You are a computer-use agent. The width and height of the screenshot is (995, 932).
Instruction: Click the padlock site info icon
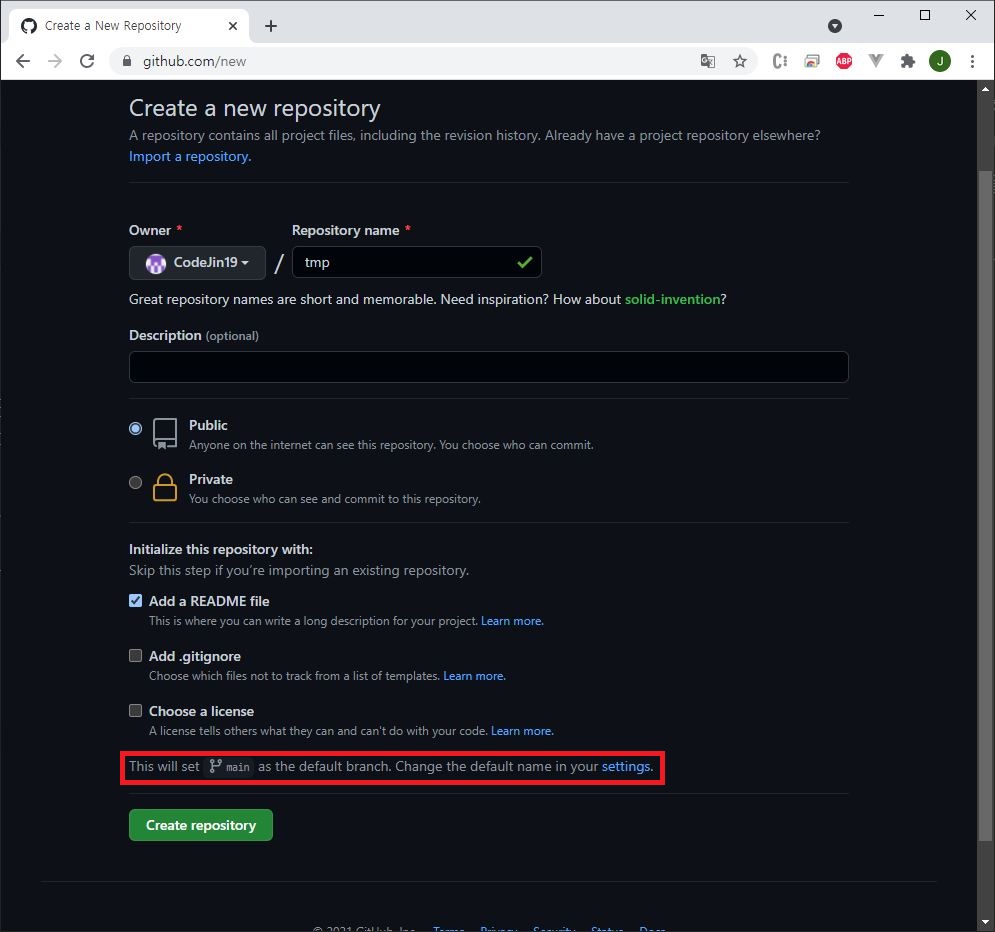(x=127, y=61)
